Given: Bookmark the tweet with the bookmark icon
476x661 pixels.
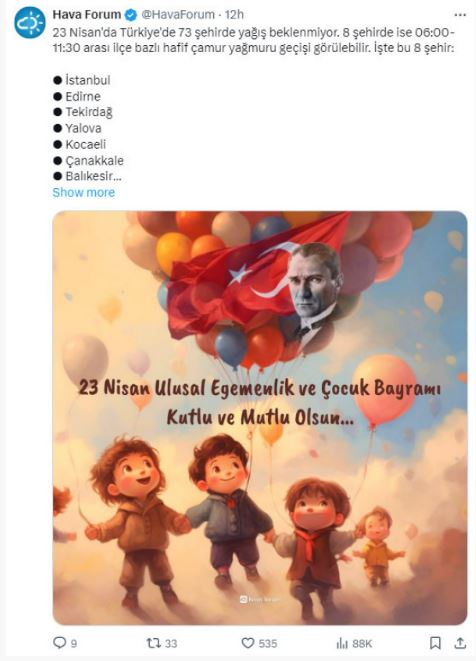Looking at the screenshot, I should (435, 643).
